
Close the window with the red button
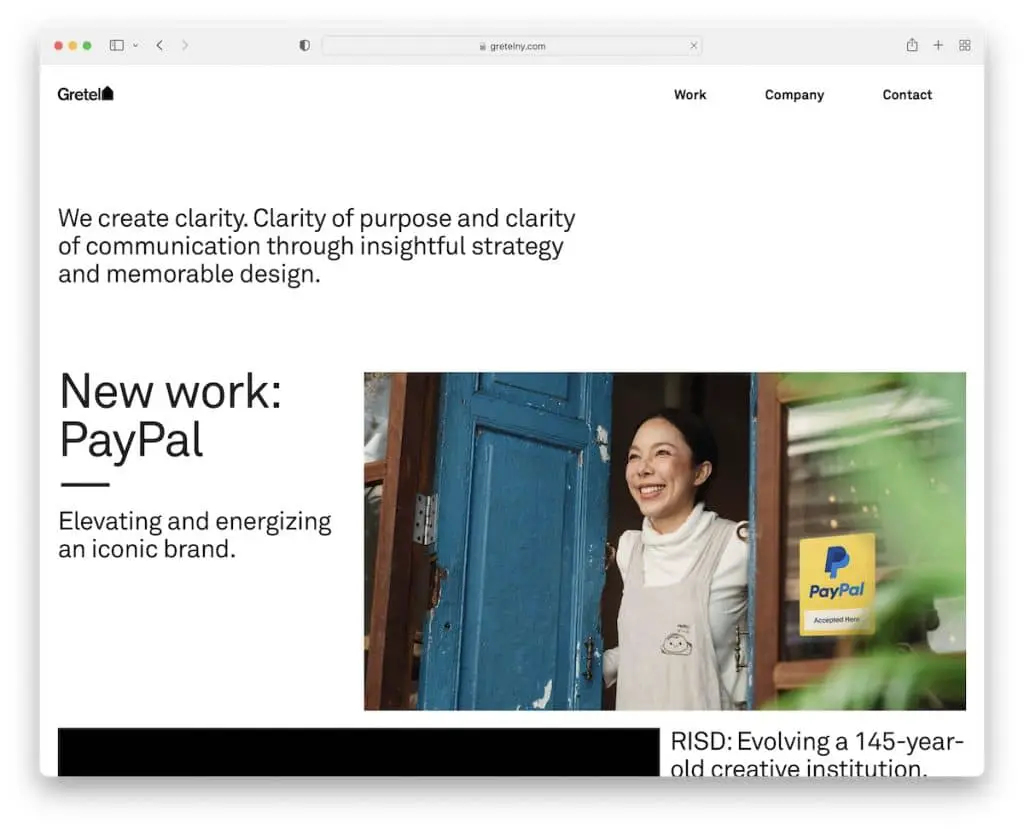(x=58, y=46)
